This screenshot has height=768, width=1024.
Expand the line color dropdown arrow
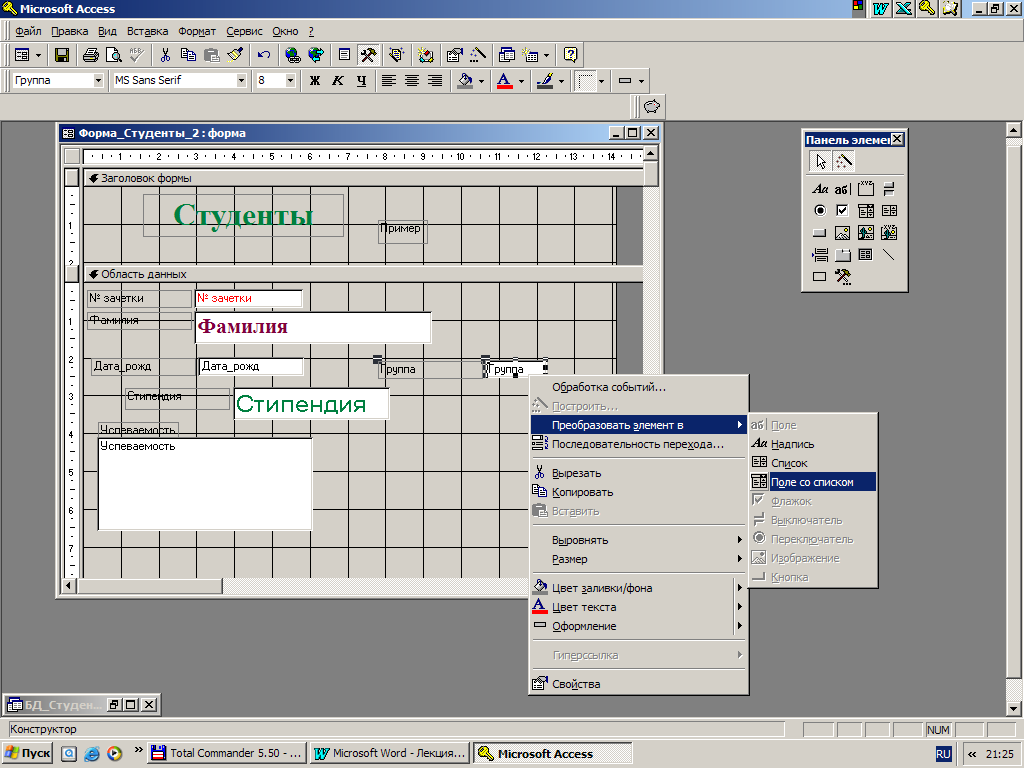(561, 81)
